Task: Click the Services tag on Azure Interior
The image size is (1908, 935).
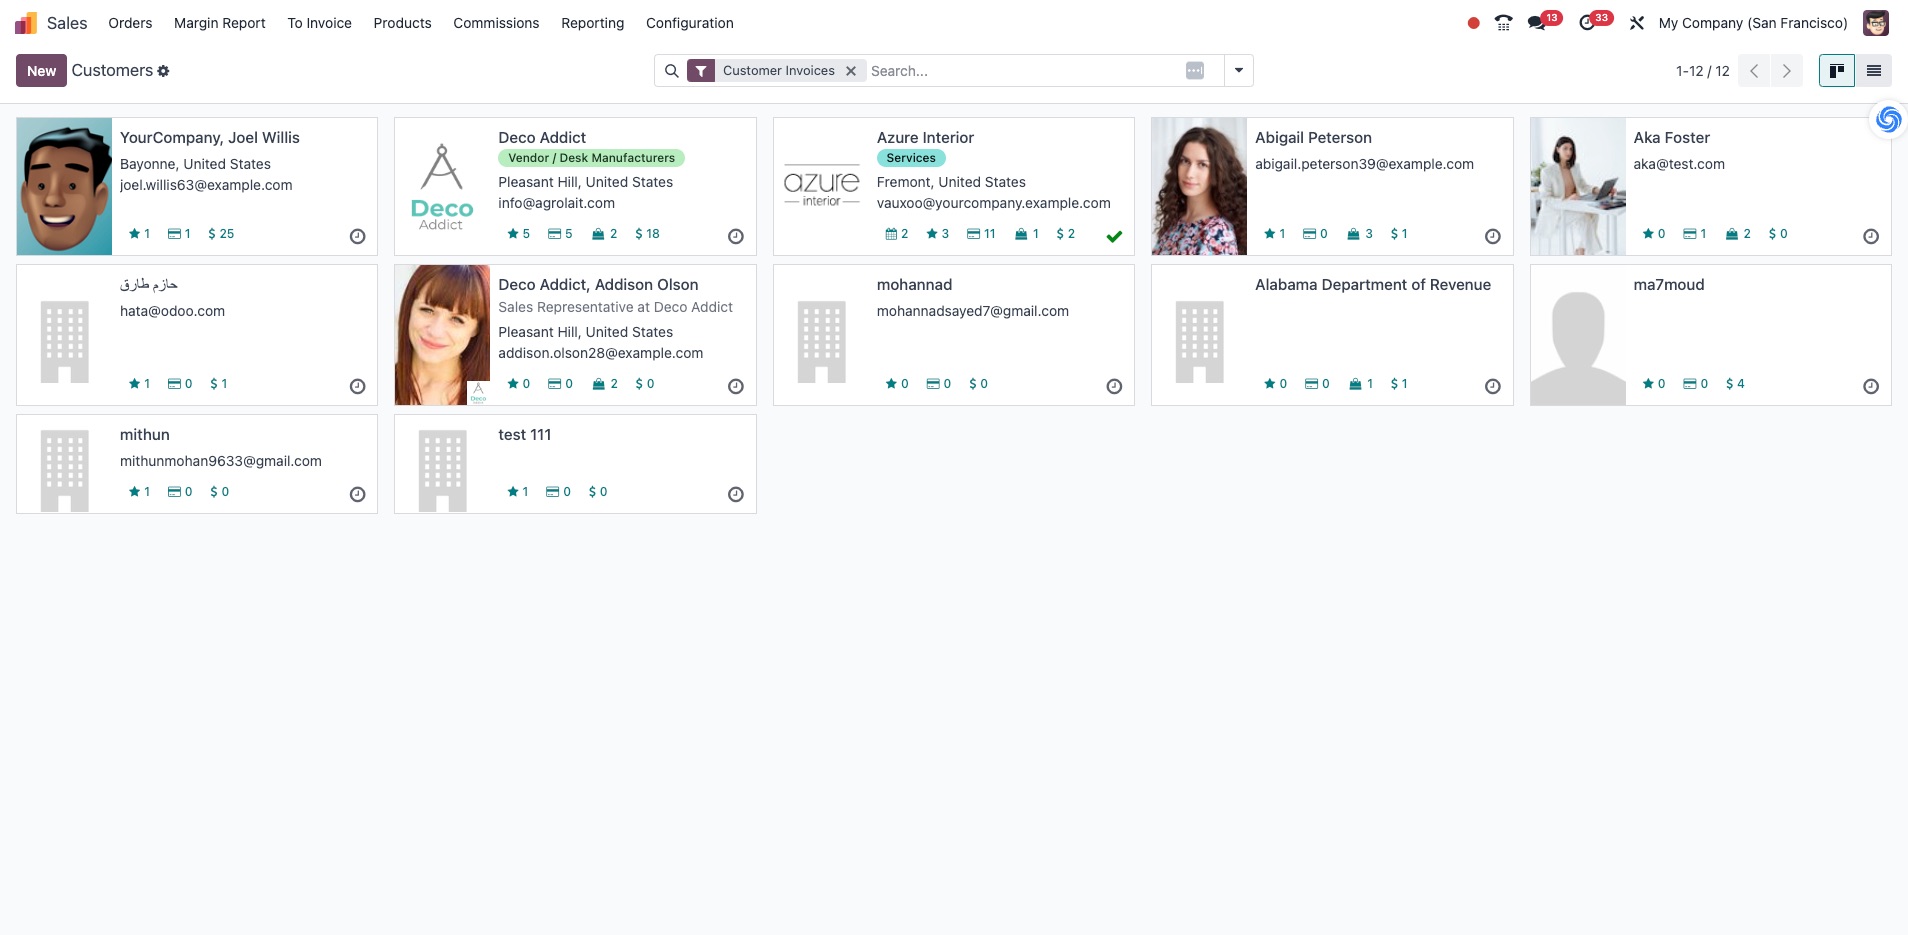Action: [911, 158]
